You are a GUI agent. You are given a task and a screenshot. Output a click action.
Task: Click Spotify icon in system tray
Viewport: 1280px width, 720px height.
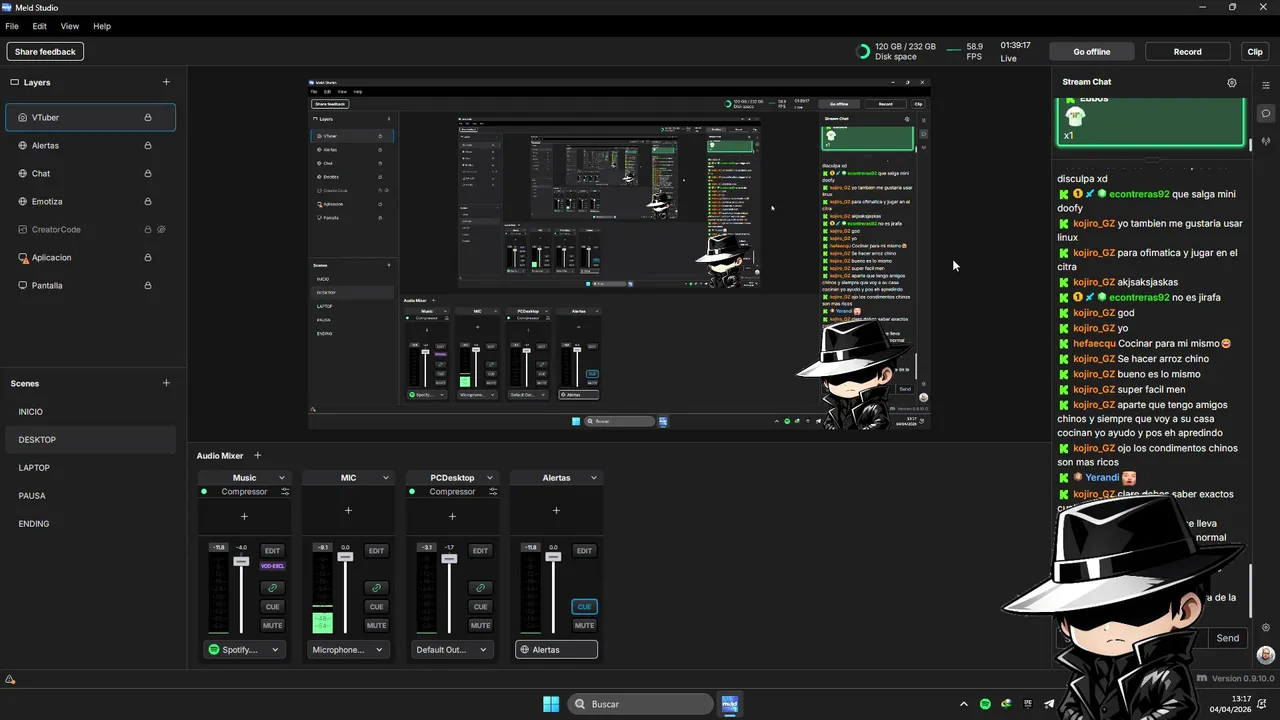tap(985, 704)
